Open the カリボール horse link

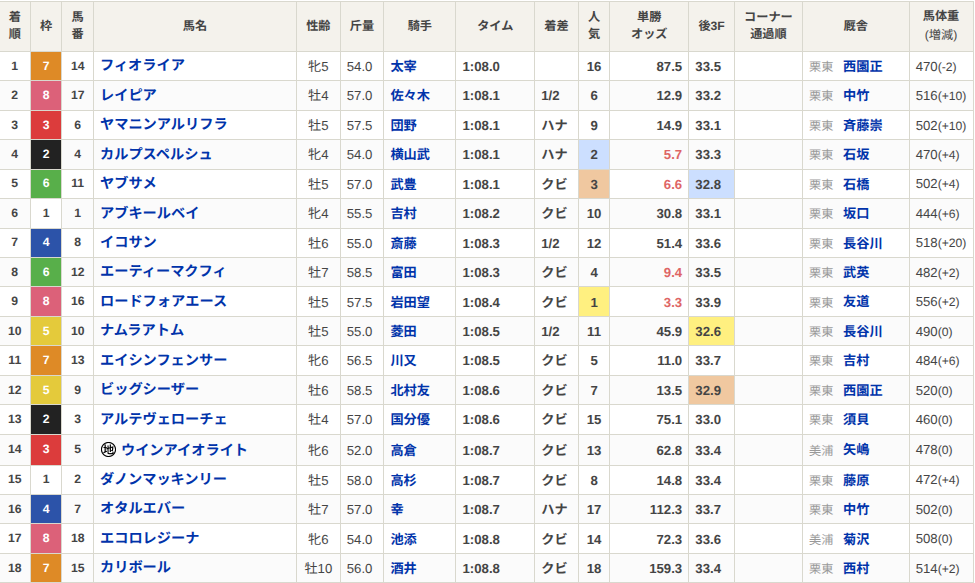[135, 567]
